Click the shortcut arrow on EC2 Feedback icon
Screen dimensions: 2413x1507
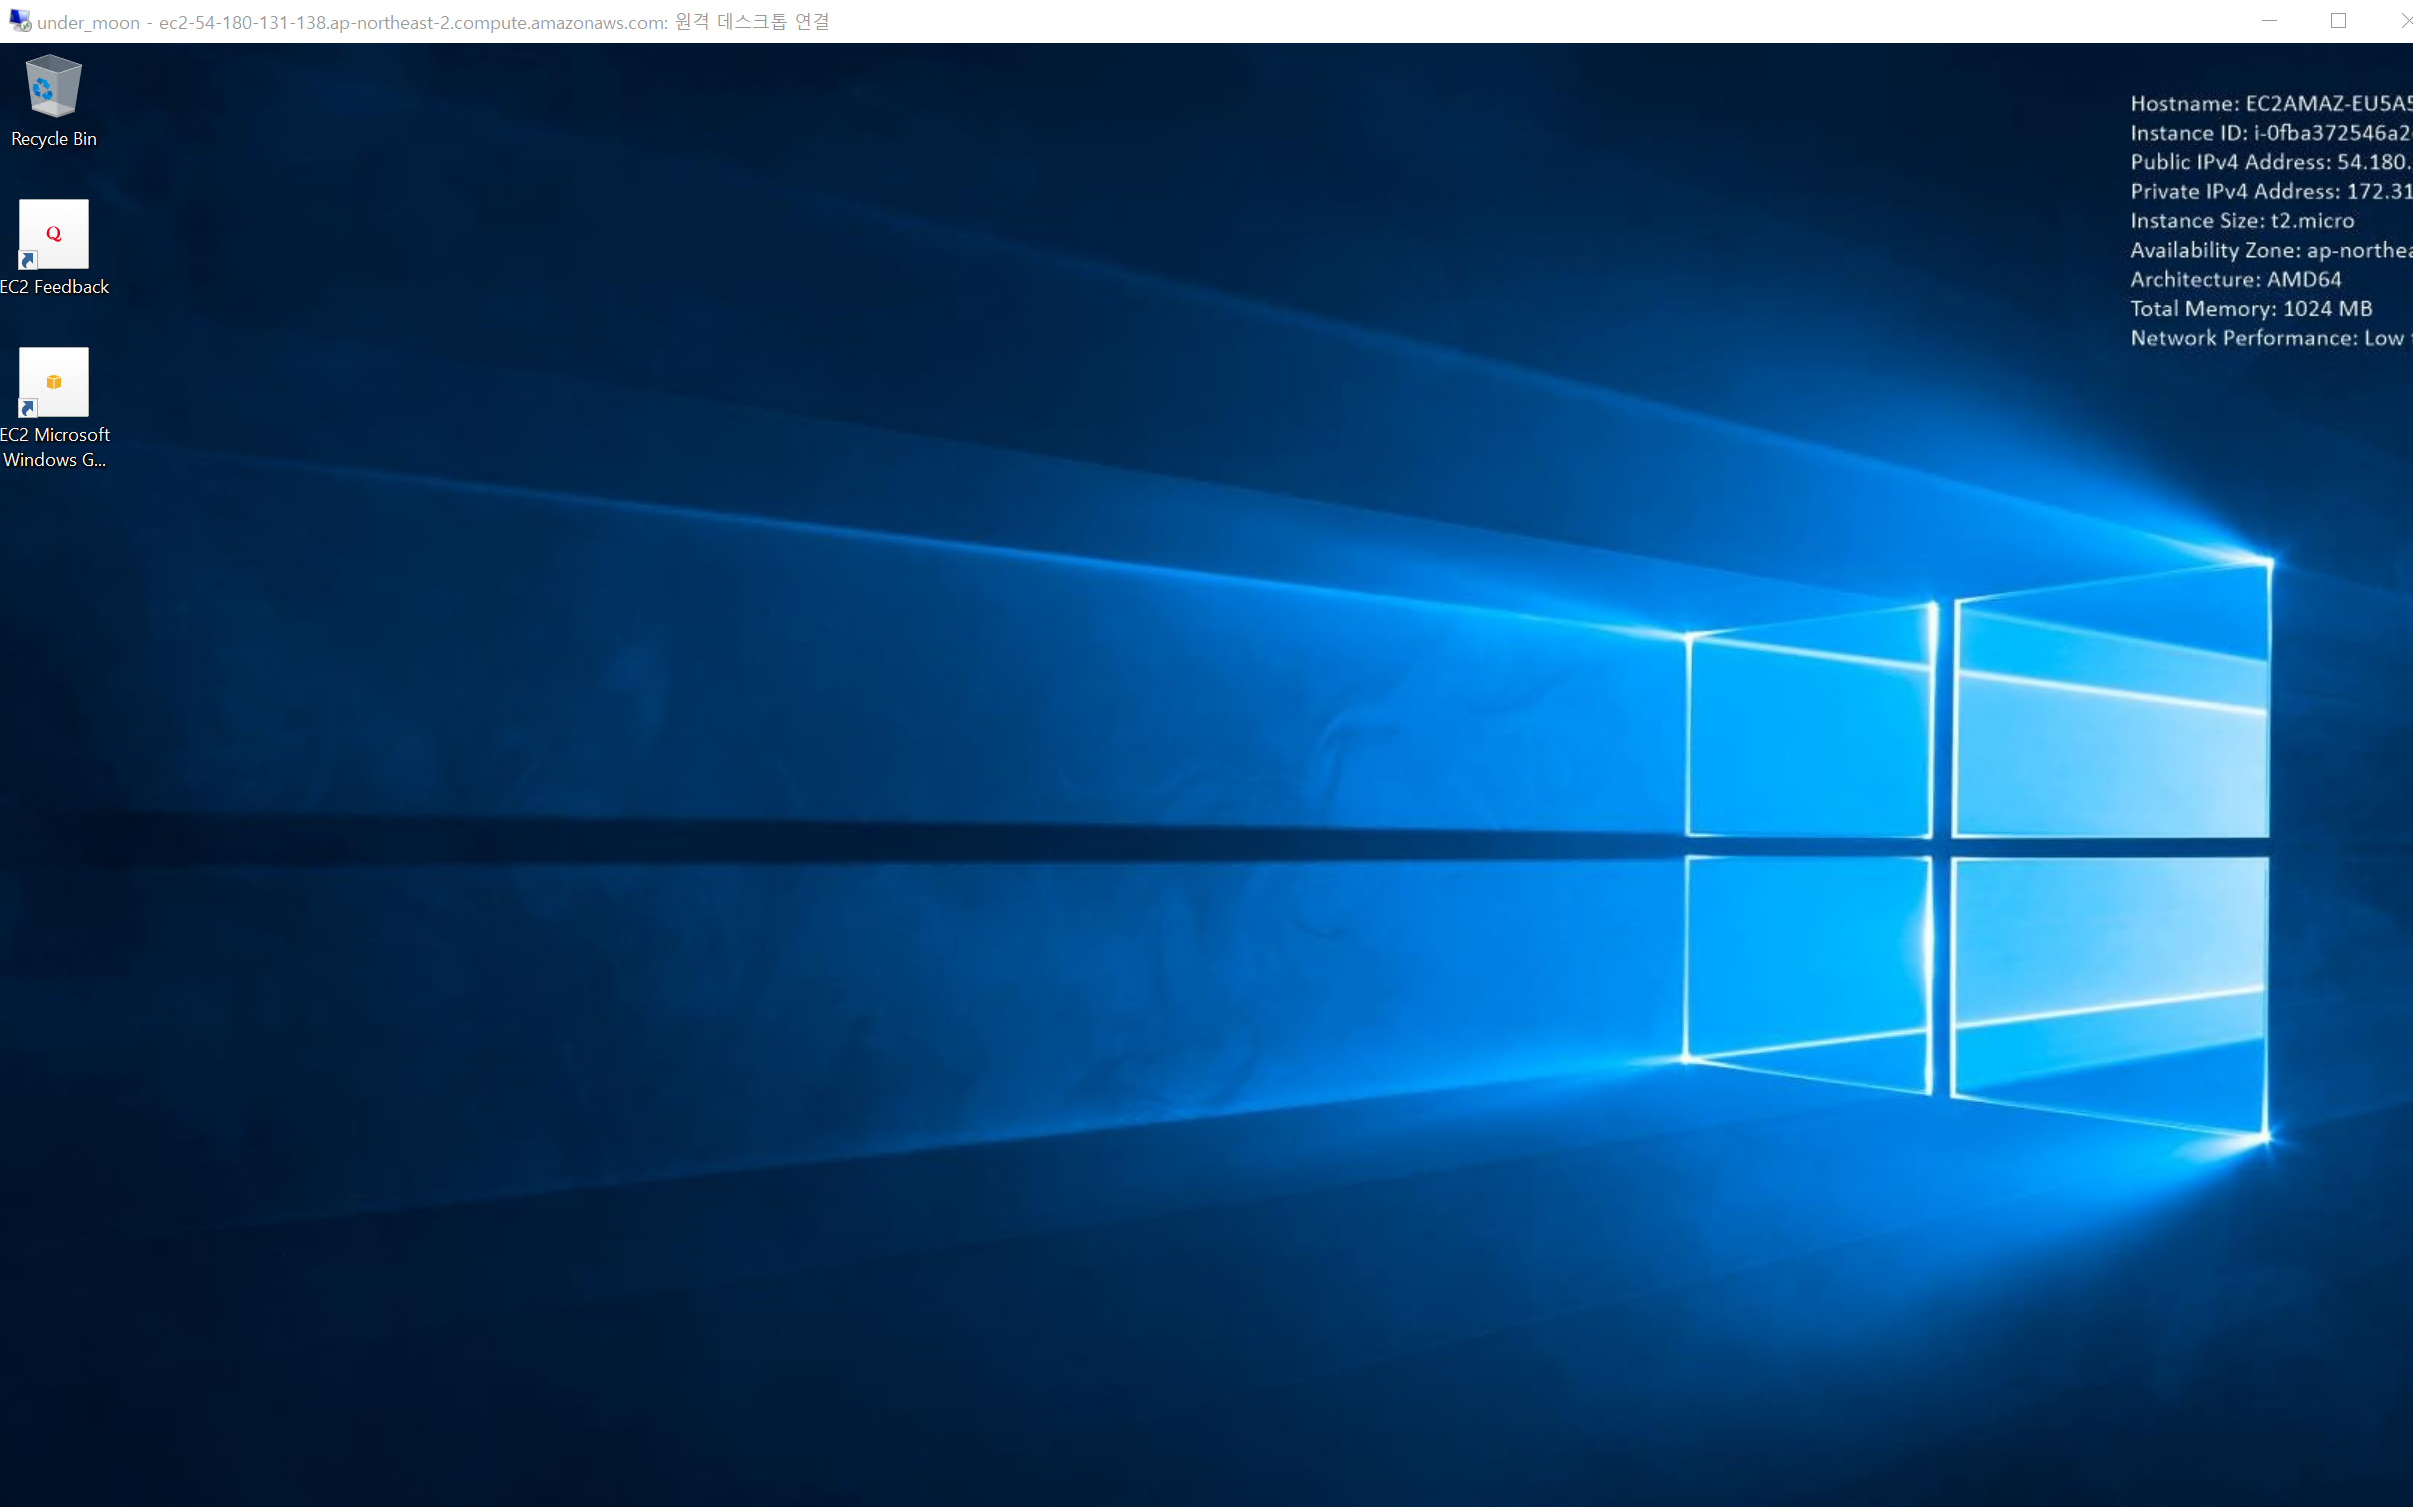pyautogui.click(x=28, y=260)
